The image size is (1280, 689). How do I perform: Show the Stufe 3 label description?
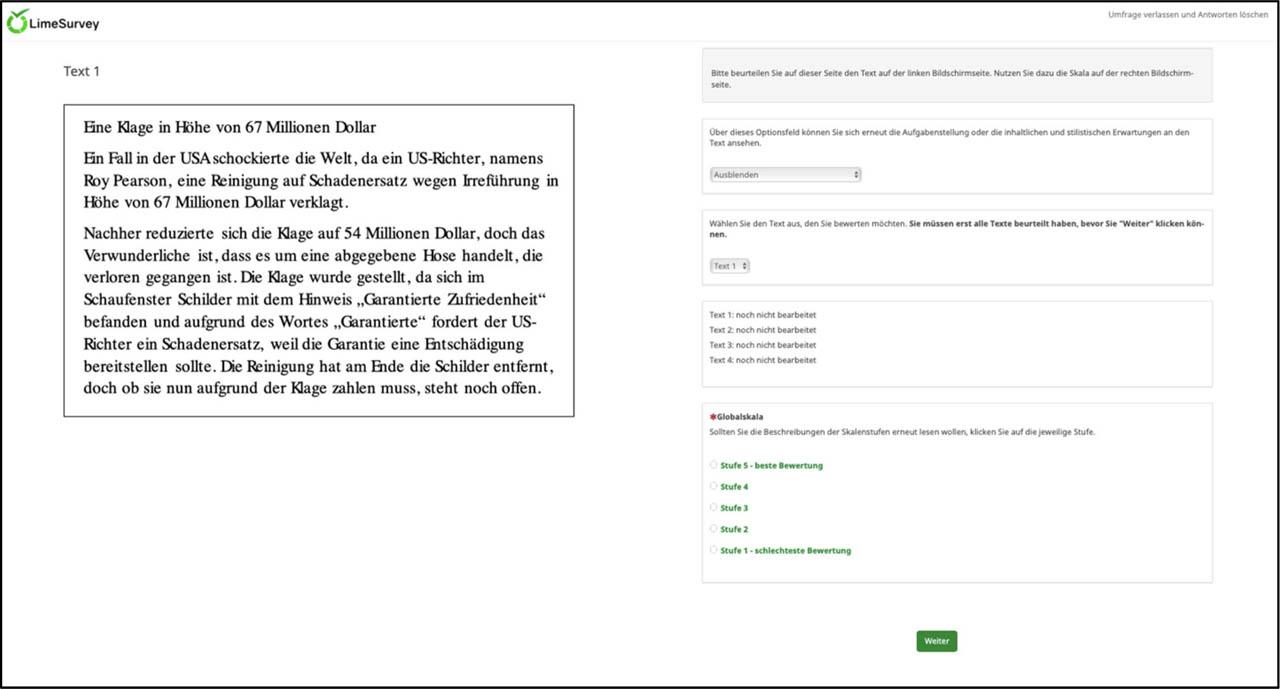tap(734, 509)
